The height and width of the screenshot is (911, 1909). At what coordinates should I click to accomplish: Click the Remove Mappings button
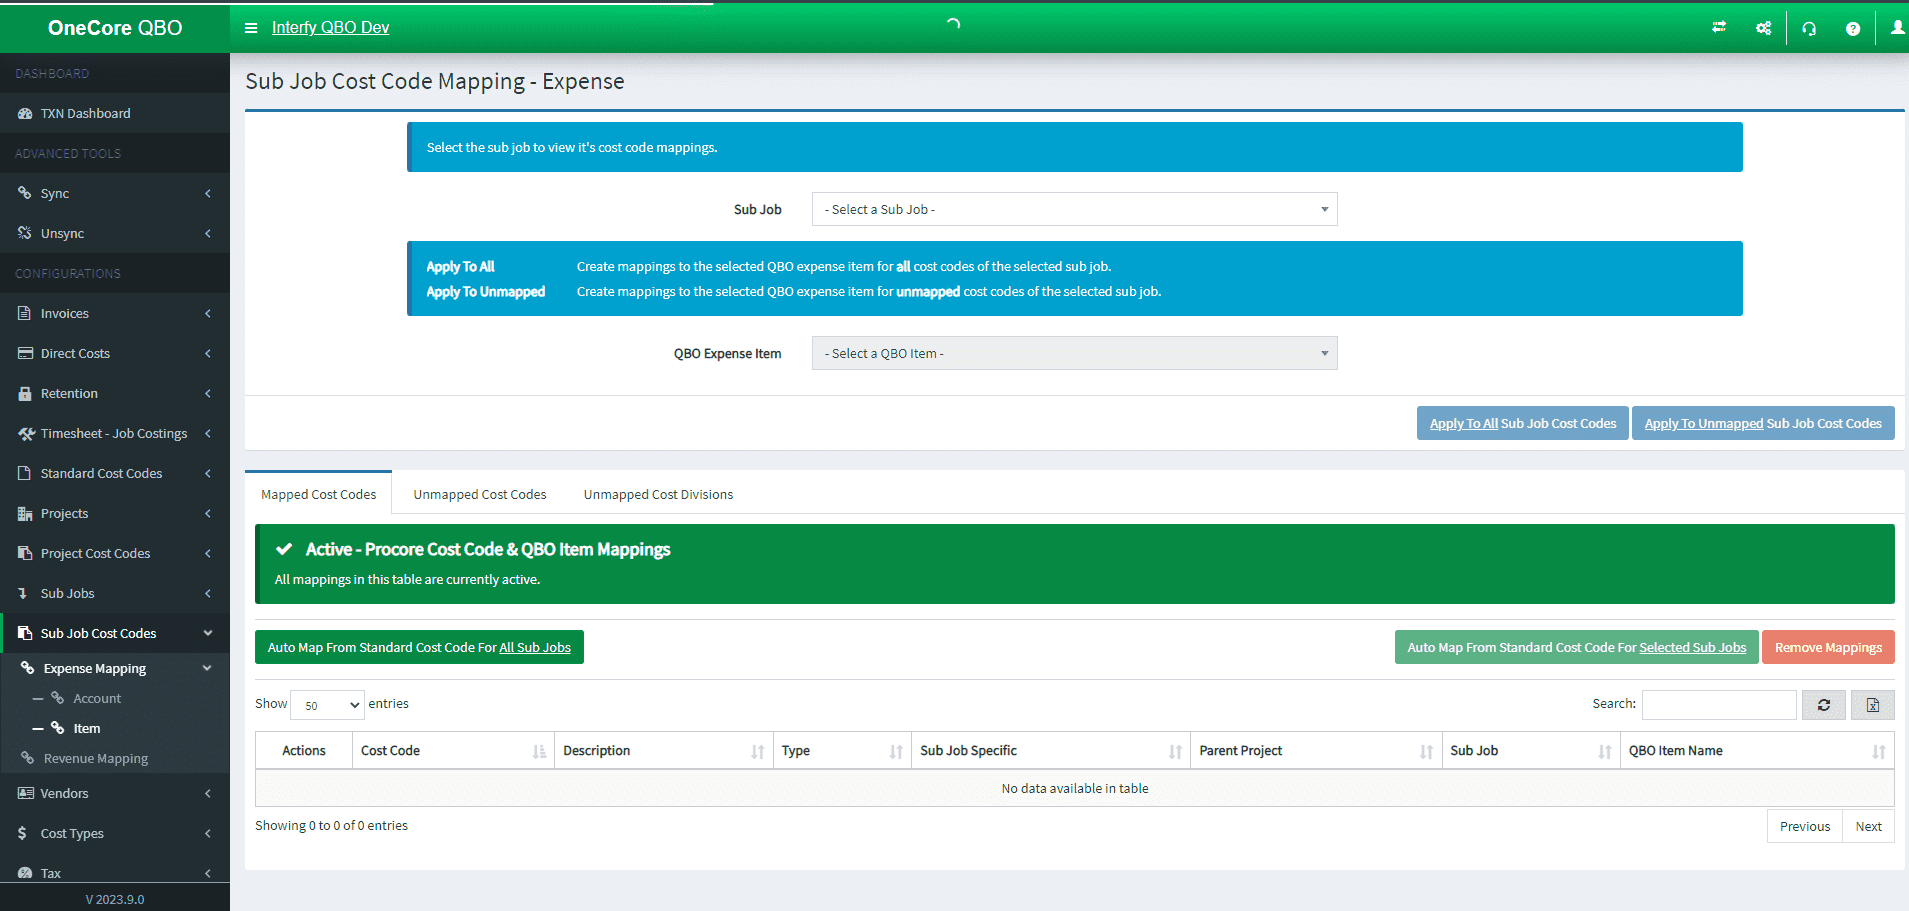tap(1827, 647)
